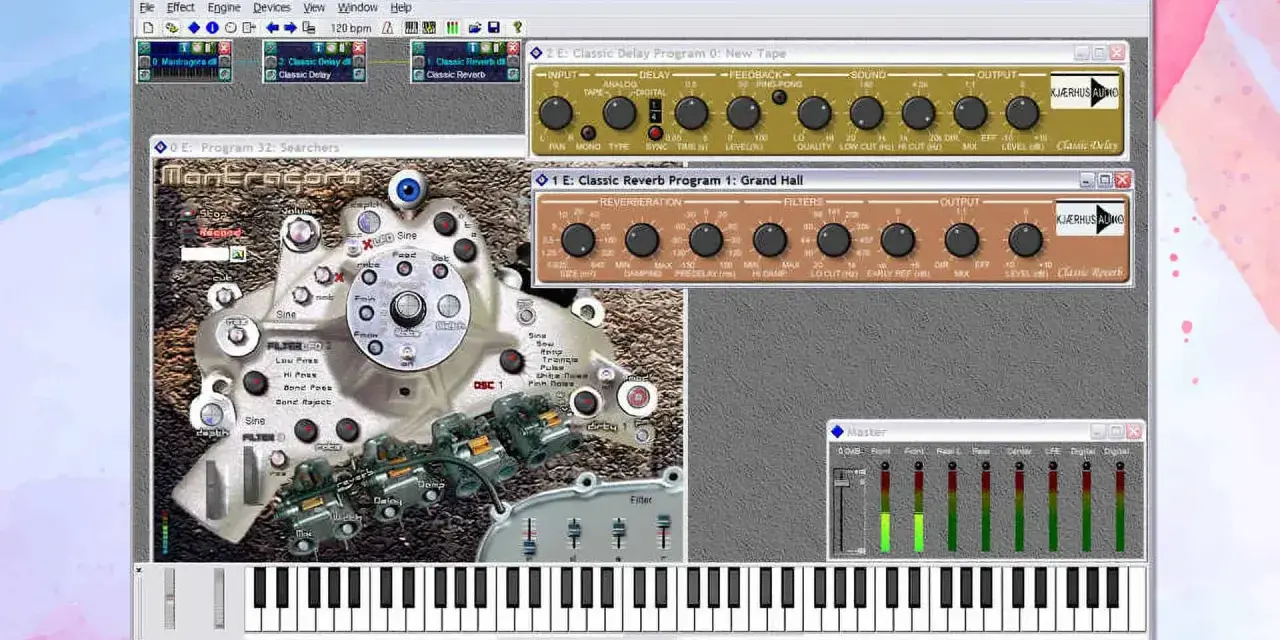The image size is (1280, 640).
Task: Select Saw waveform in OSC 1 list
Action: pos(546,343)
